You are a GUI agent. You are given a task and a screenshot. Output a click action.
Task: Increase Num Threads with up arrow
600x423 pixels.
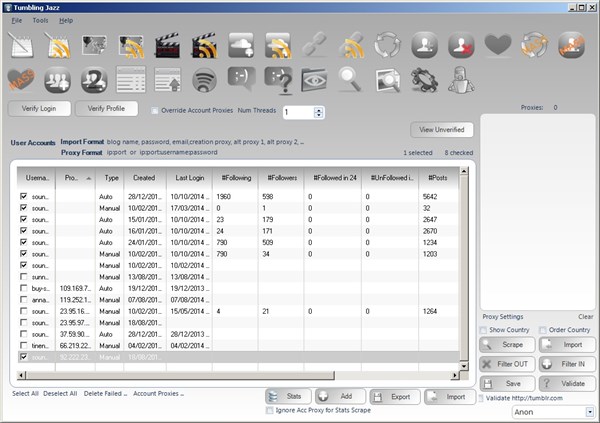point(318,110)
